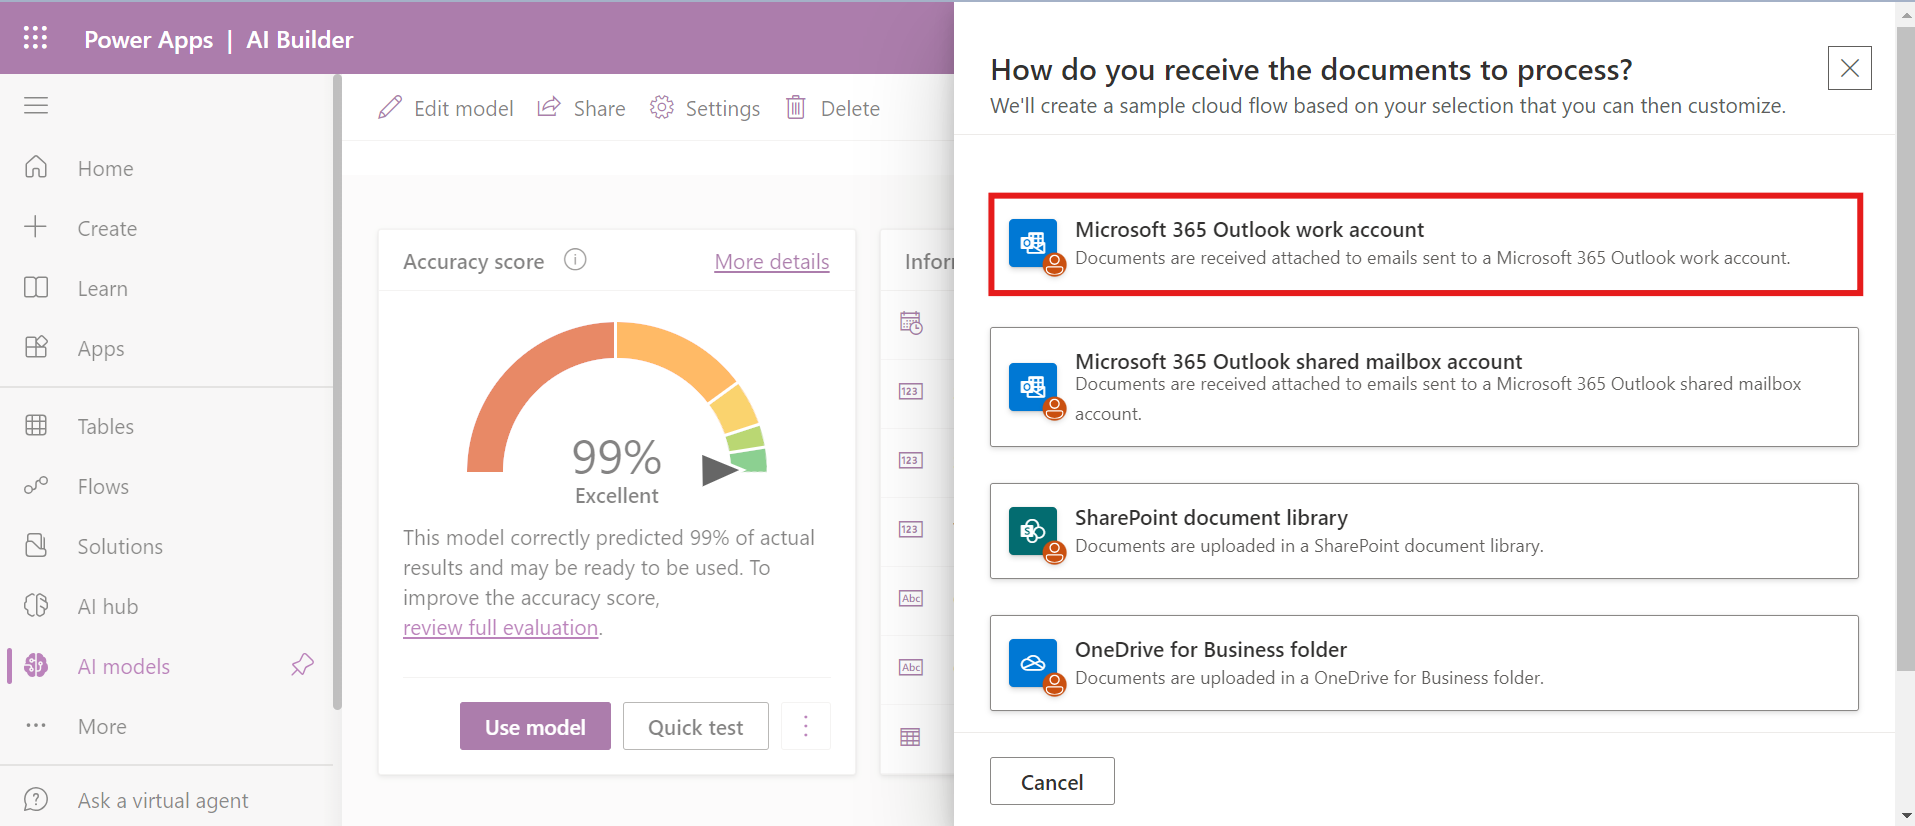Click the Delete trash icon
1915x826 pixels.
(796, 108)
